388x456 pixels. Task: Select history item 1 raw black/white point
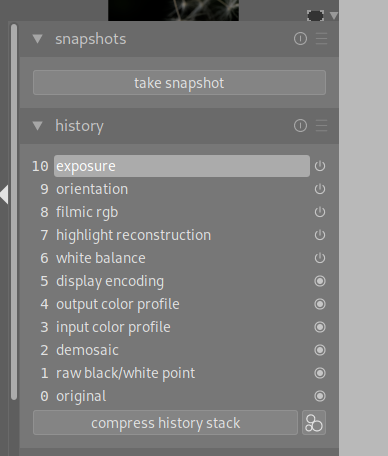click(x=182, y=373)
